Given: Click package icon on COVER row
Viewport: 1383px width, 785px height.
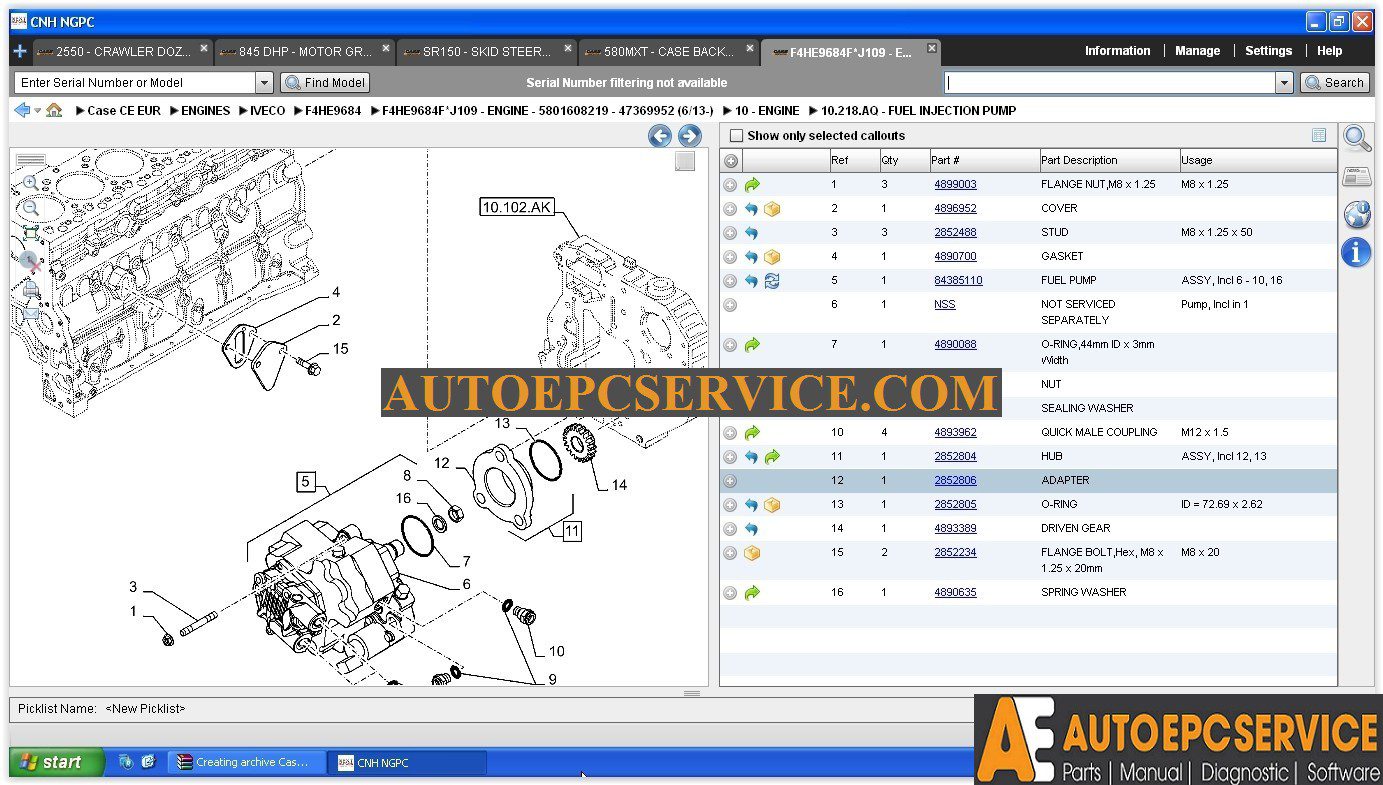Looking at the screenshot, I should click(771, 209).
